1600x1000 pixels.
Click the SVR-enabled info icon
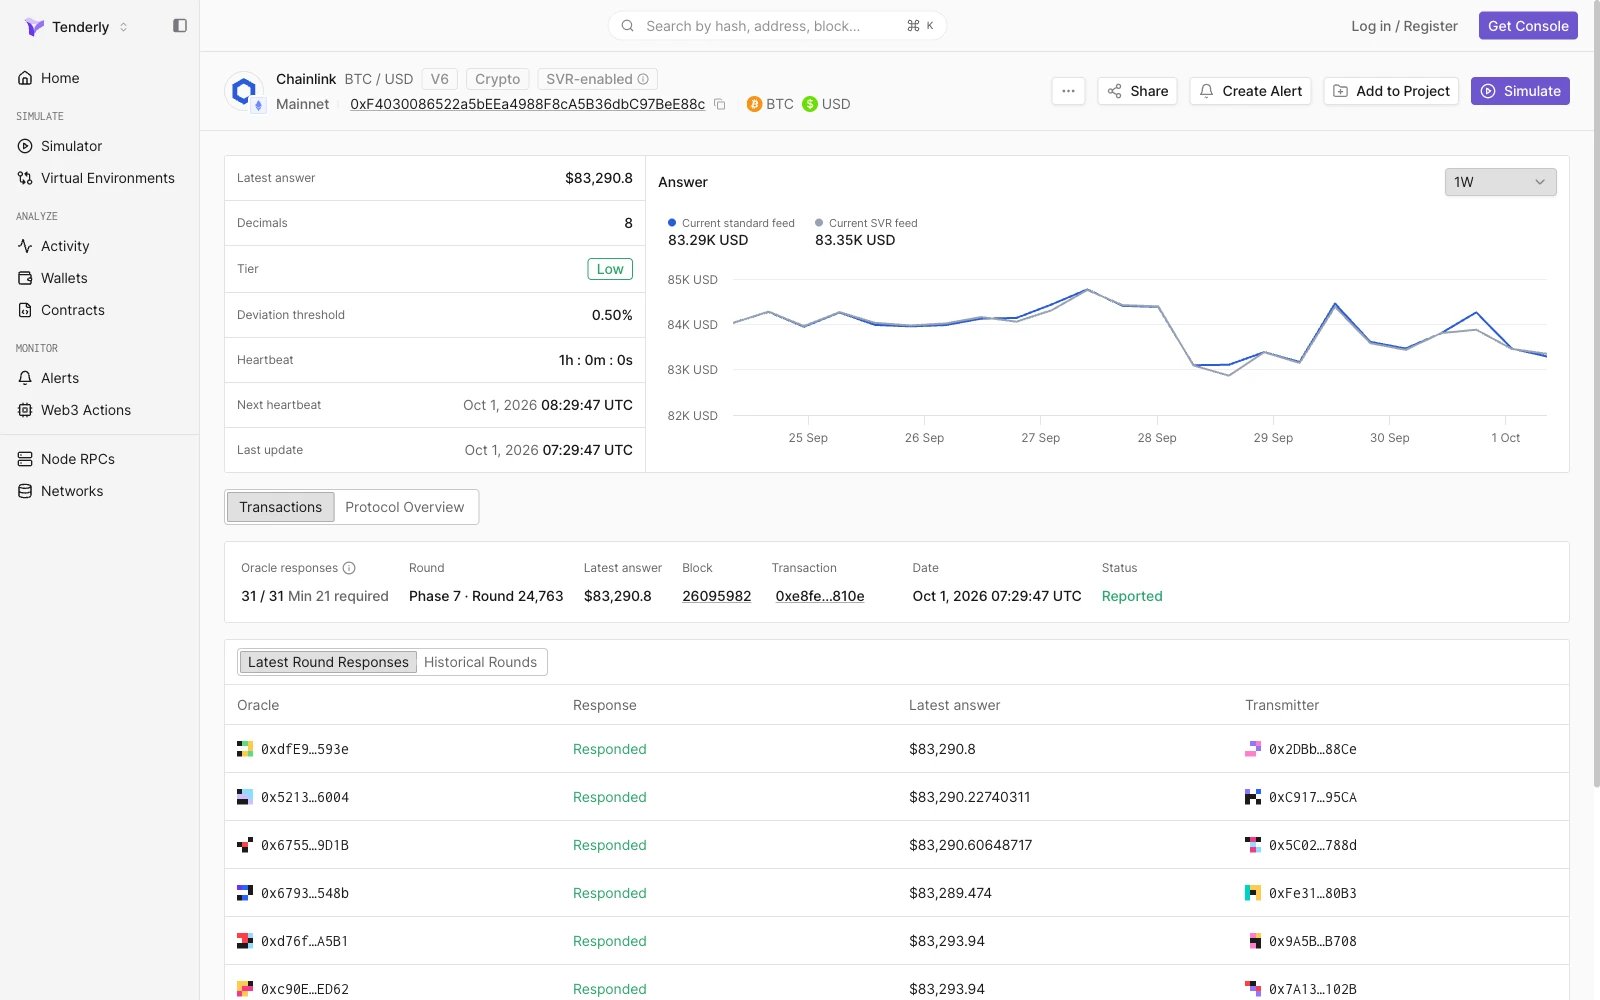pyautogui.click(x=643, y=79)
